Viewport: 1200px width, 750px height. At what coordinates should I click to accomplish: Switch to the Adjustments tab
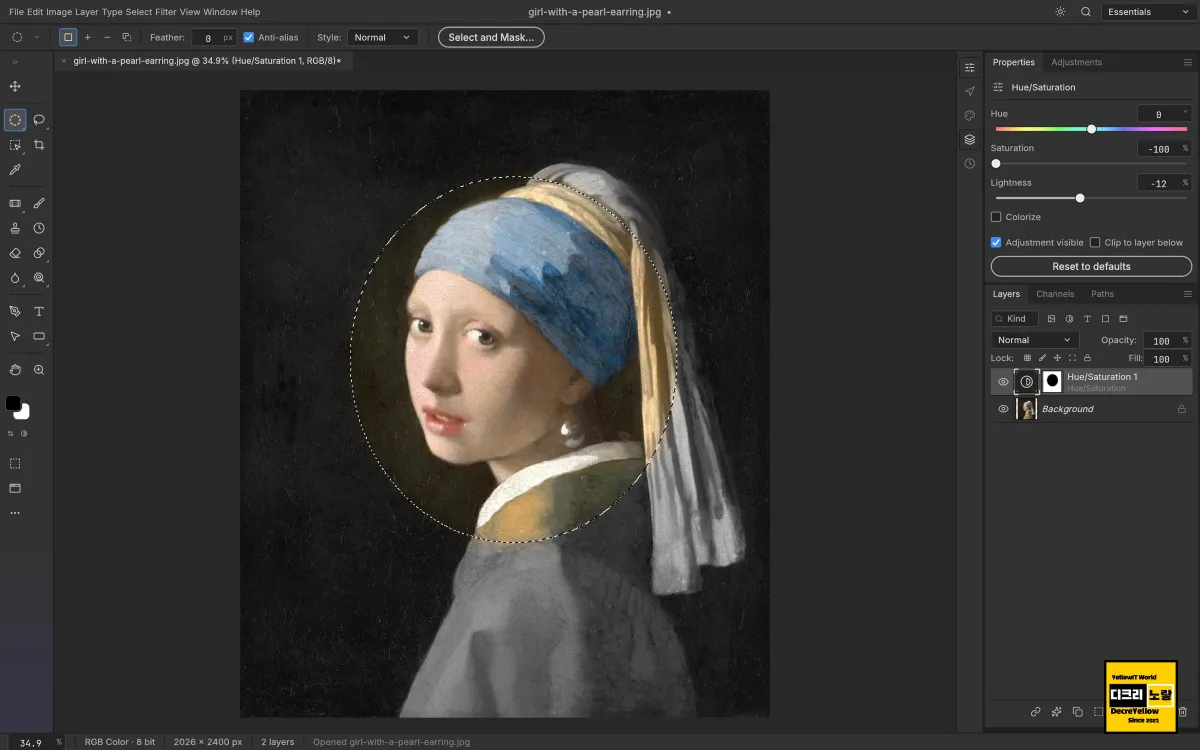[1076, 62]
